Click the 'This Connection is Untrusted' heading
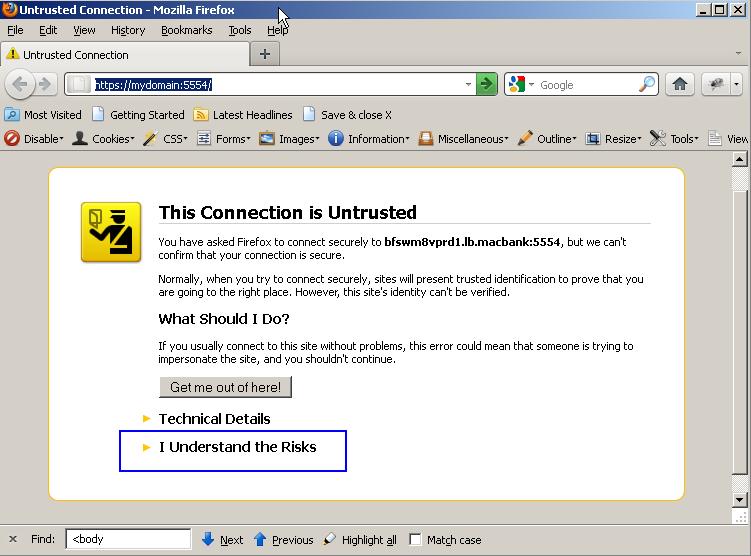The height and width of the screenshot is (556, 751). (287, 212)
